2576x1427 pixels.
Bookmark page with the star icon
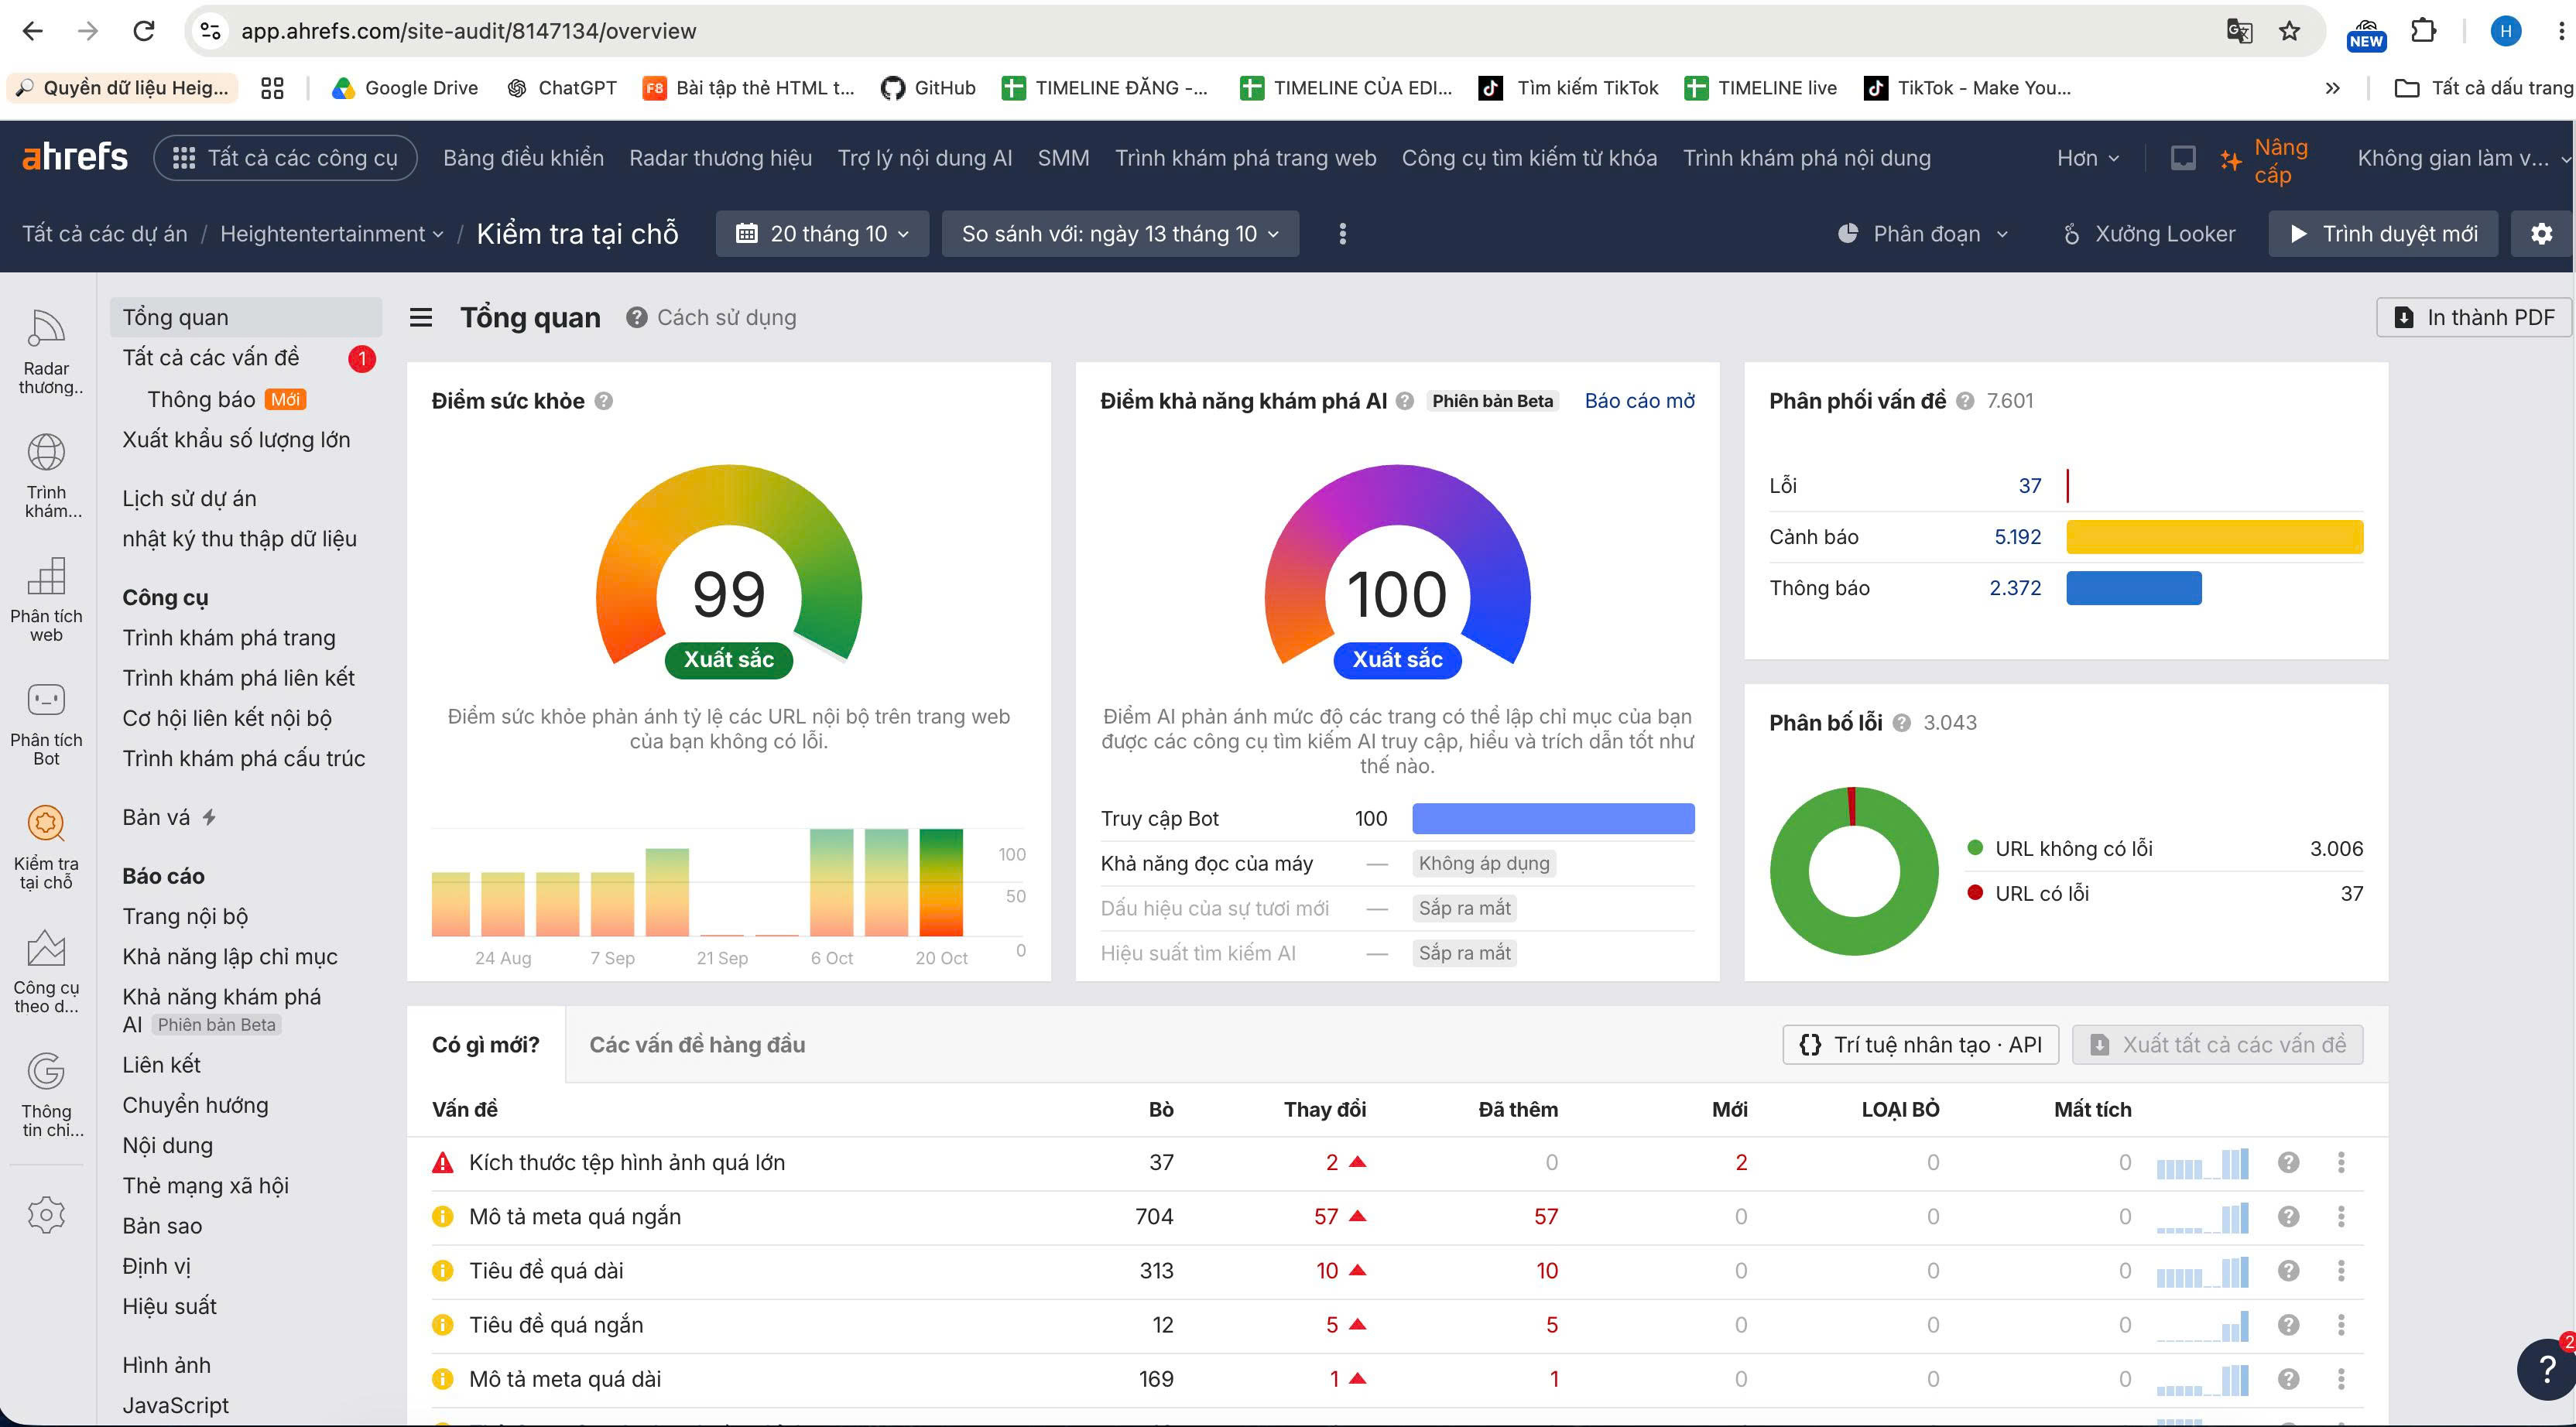[2289, 31]
